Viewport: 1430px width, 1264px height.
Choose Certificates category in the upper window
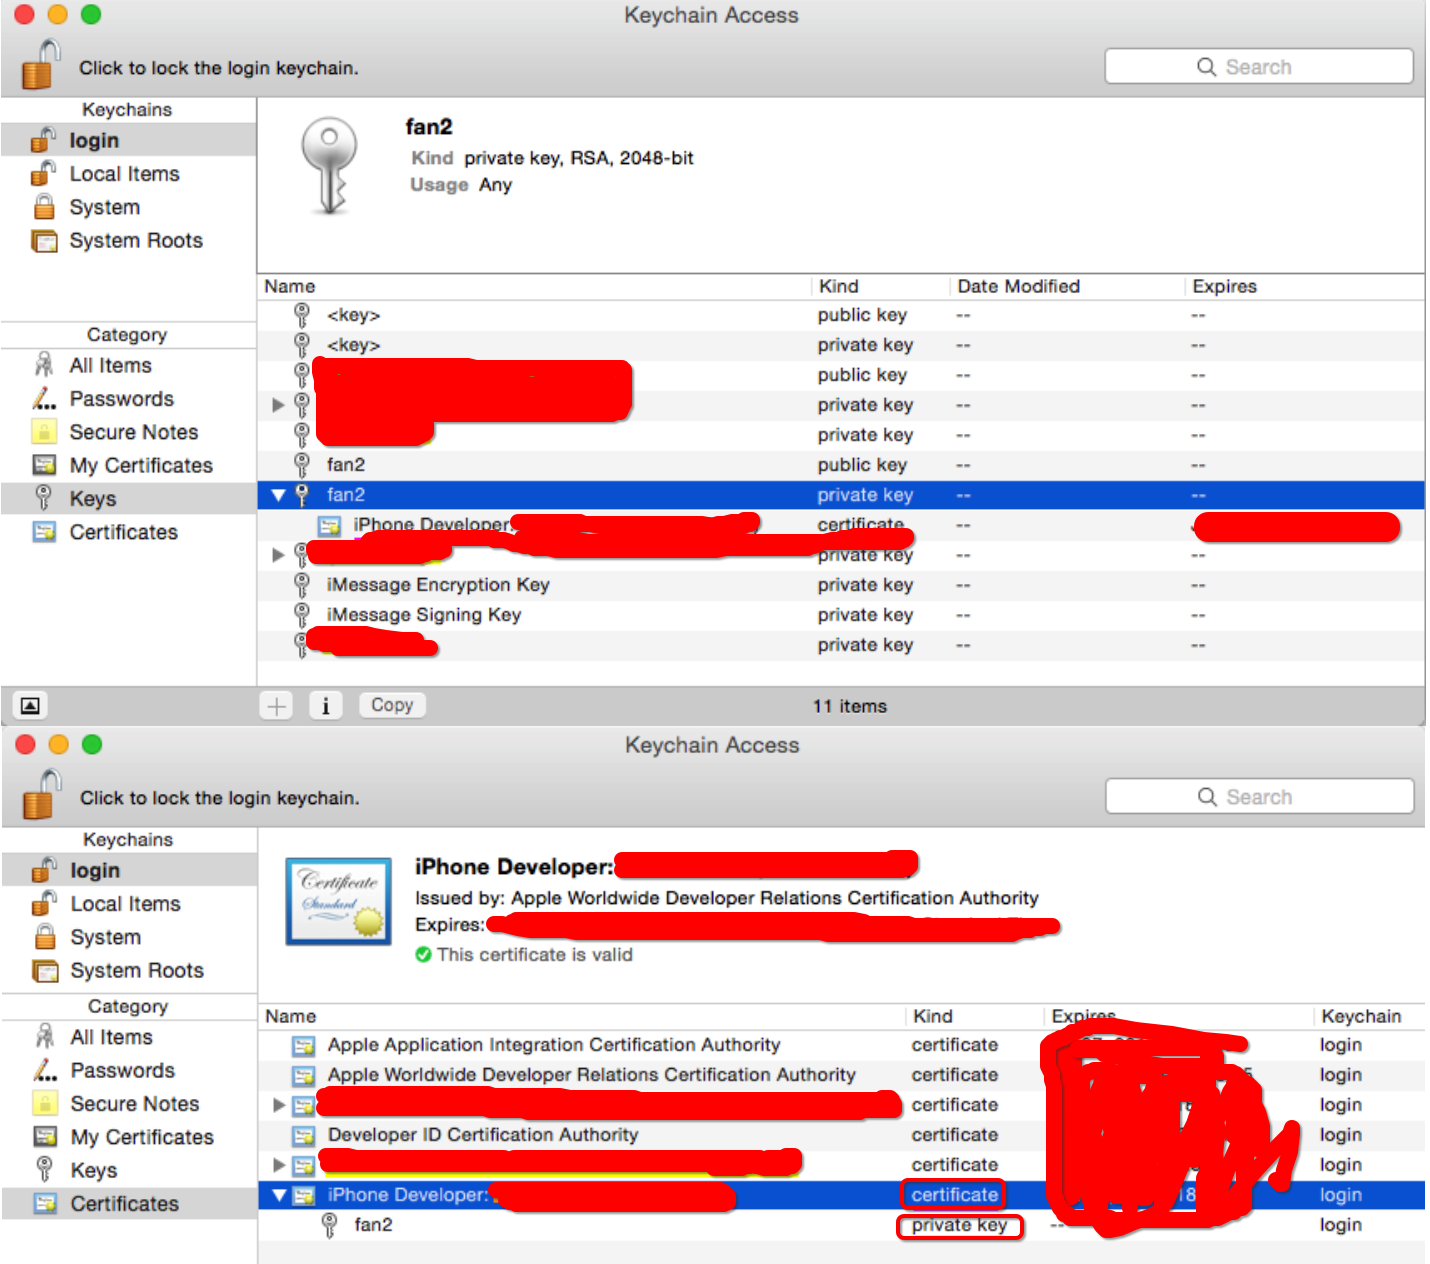point(129,532)
